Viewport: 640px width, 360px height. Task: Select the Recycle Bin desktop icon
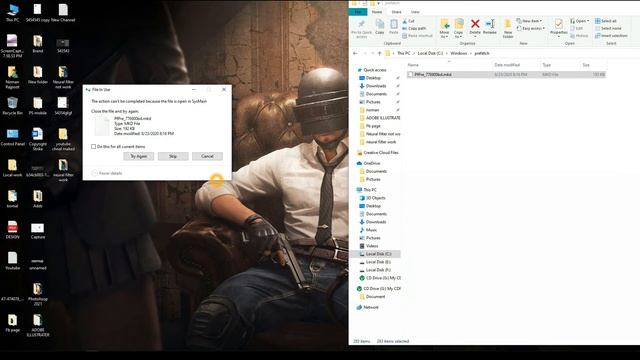coord(12,106)
